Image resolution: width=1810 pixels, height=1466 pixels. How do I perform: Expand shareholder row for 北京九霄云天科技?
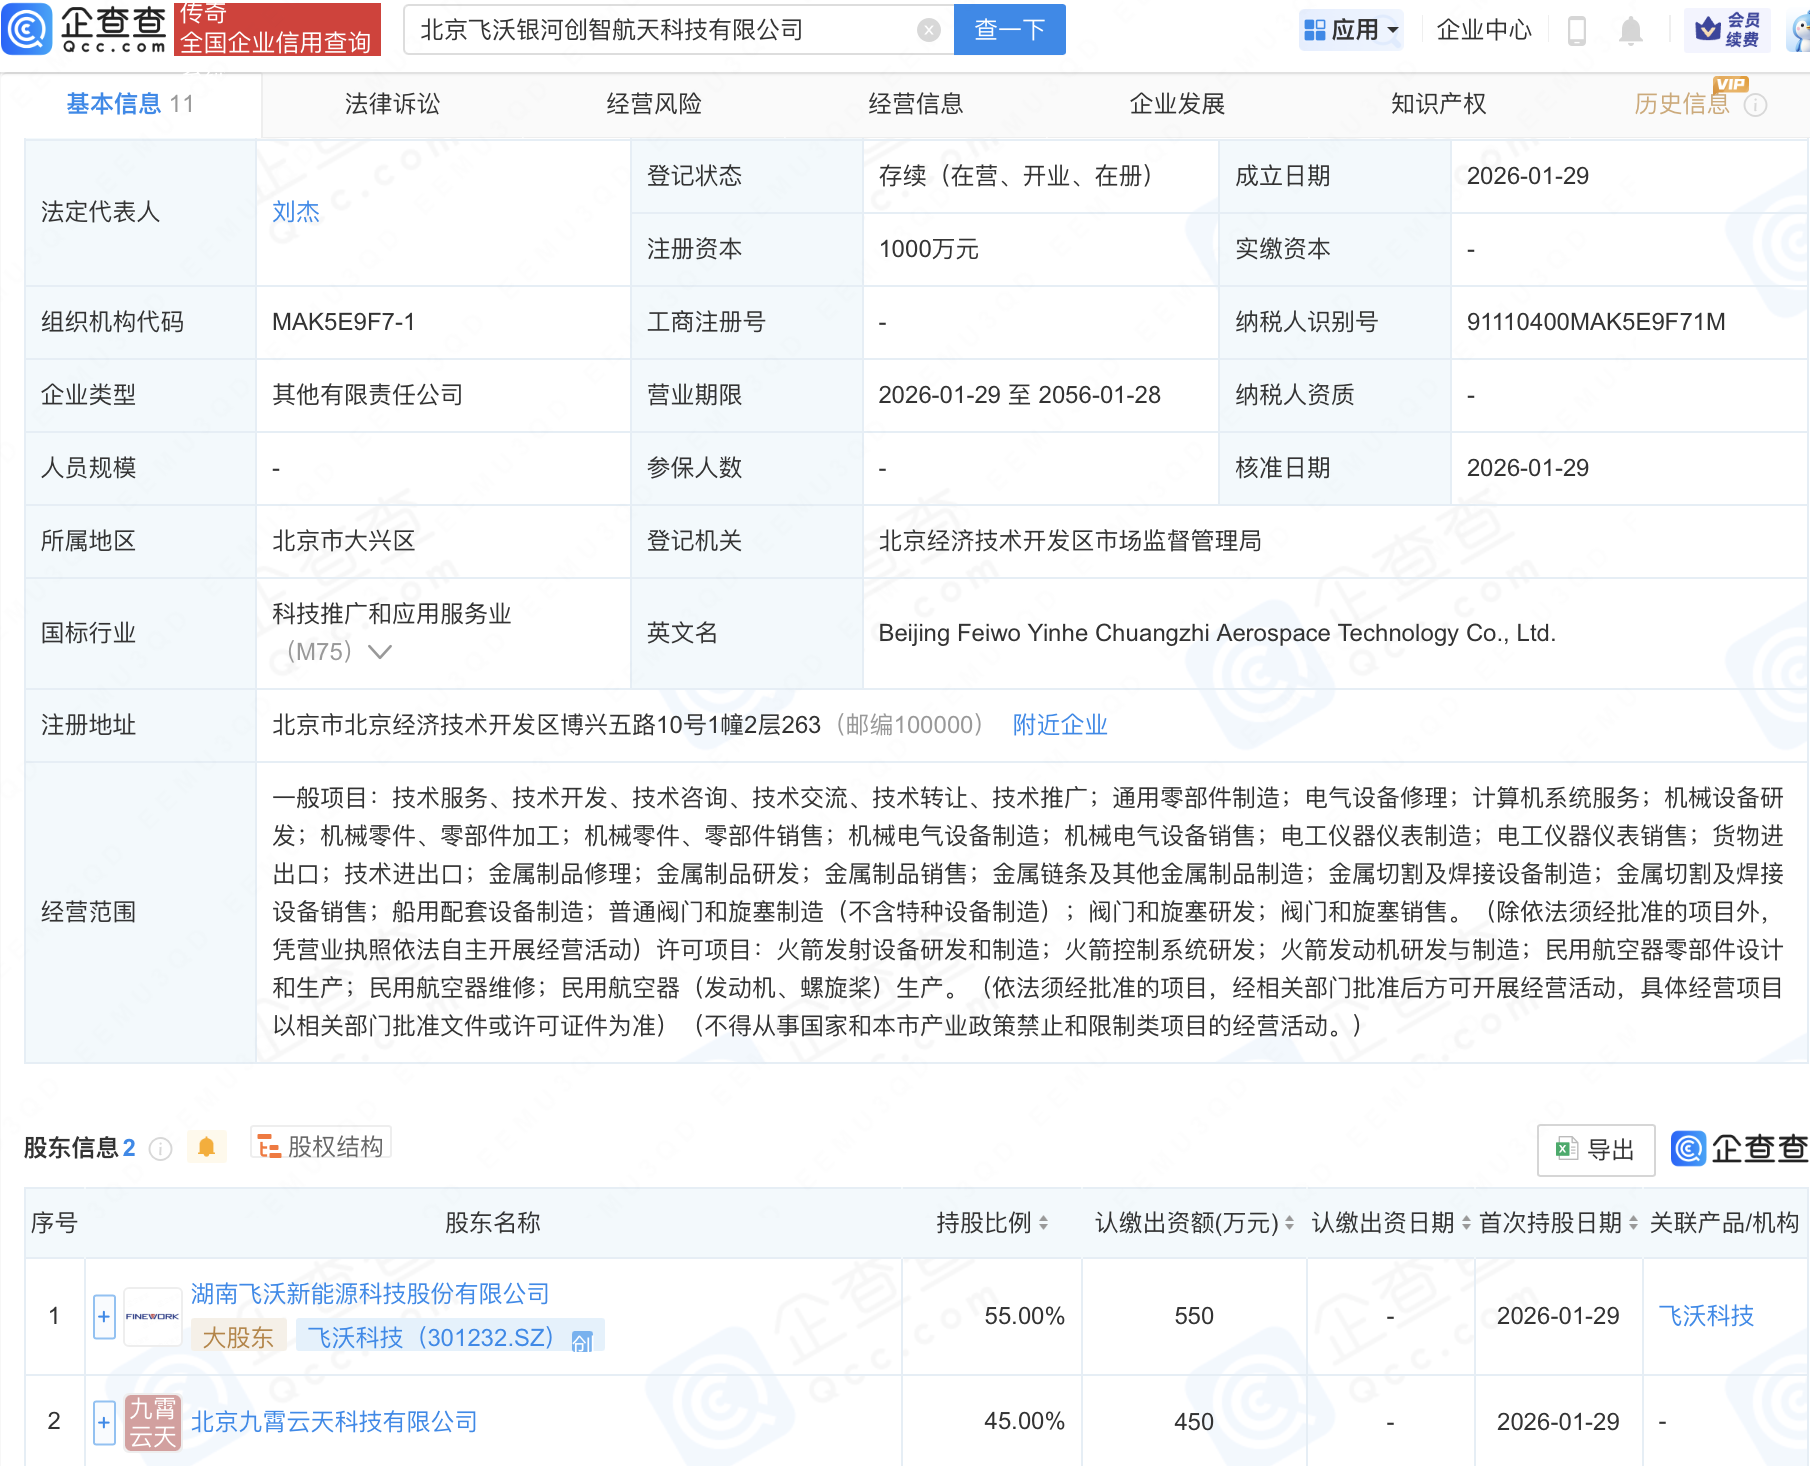(104, 1422)
